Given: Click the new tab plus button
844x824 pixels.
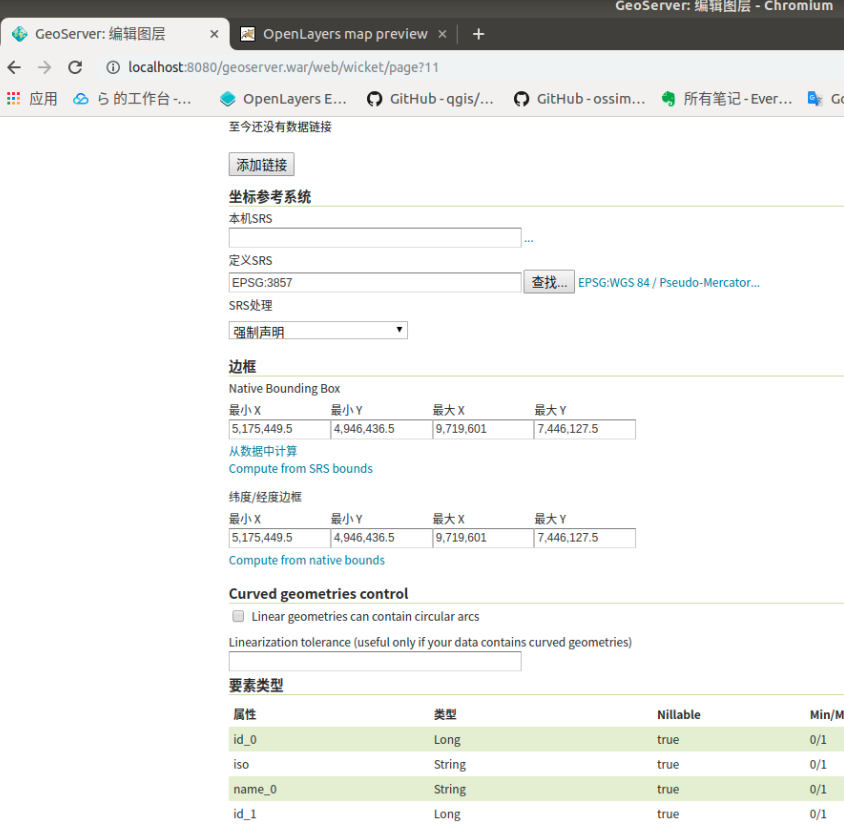Looking at the screenshot, I should pyautogui.click(x=478, y=34).
